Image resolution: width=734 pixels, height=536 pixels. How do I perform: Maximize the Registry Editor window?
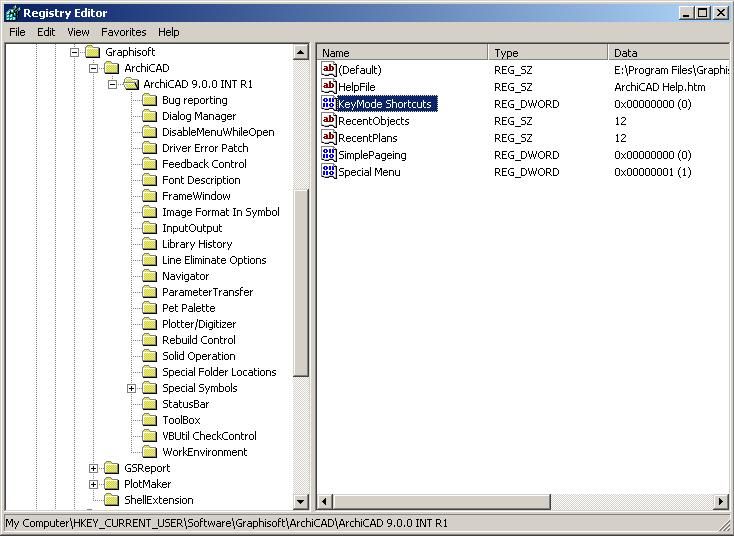click(x=703, y=13)
